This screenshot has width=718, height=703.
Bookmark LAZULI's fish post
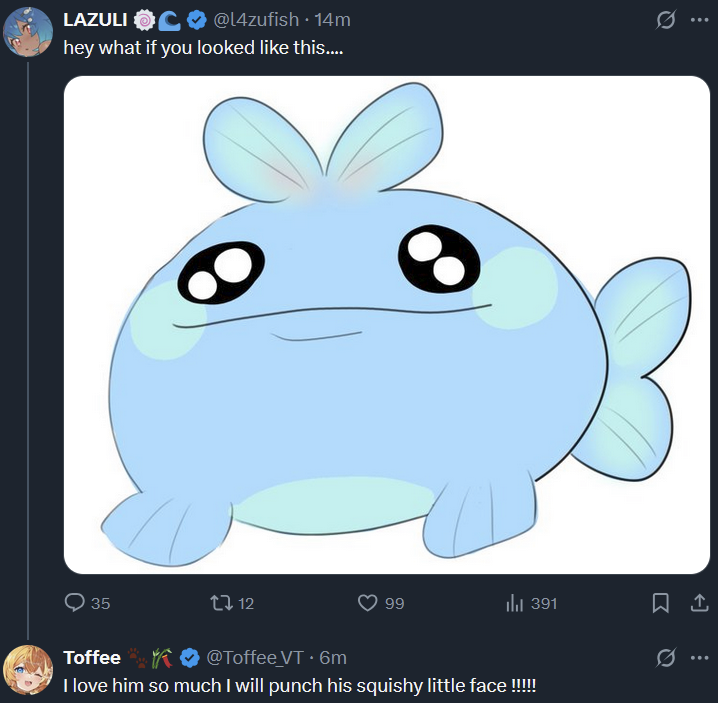(x=660, y=603)
